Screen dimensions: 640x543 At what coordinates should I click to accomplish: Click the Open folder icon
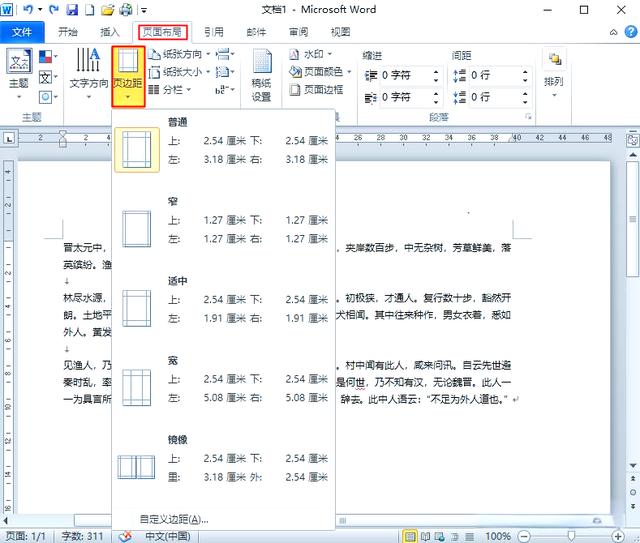tap(107, 9)
